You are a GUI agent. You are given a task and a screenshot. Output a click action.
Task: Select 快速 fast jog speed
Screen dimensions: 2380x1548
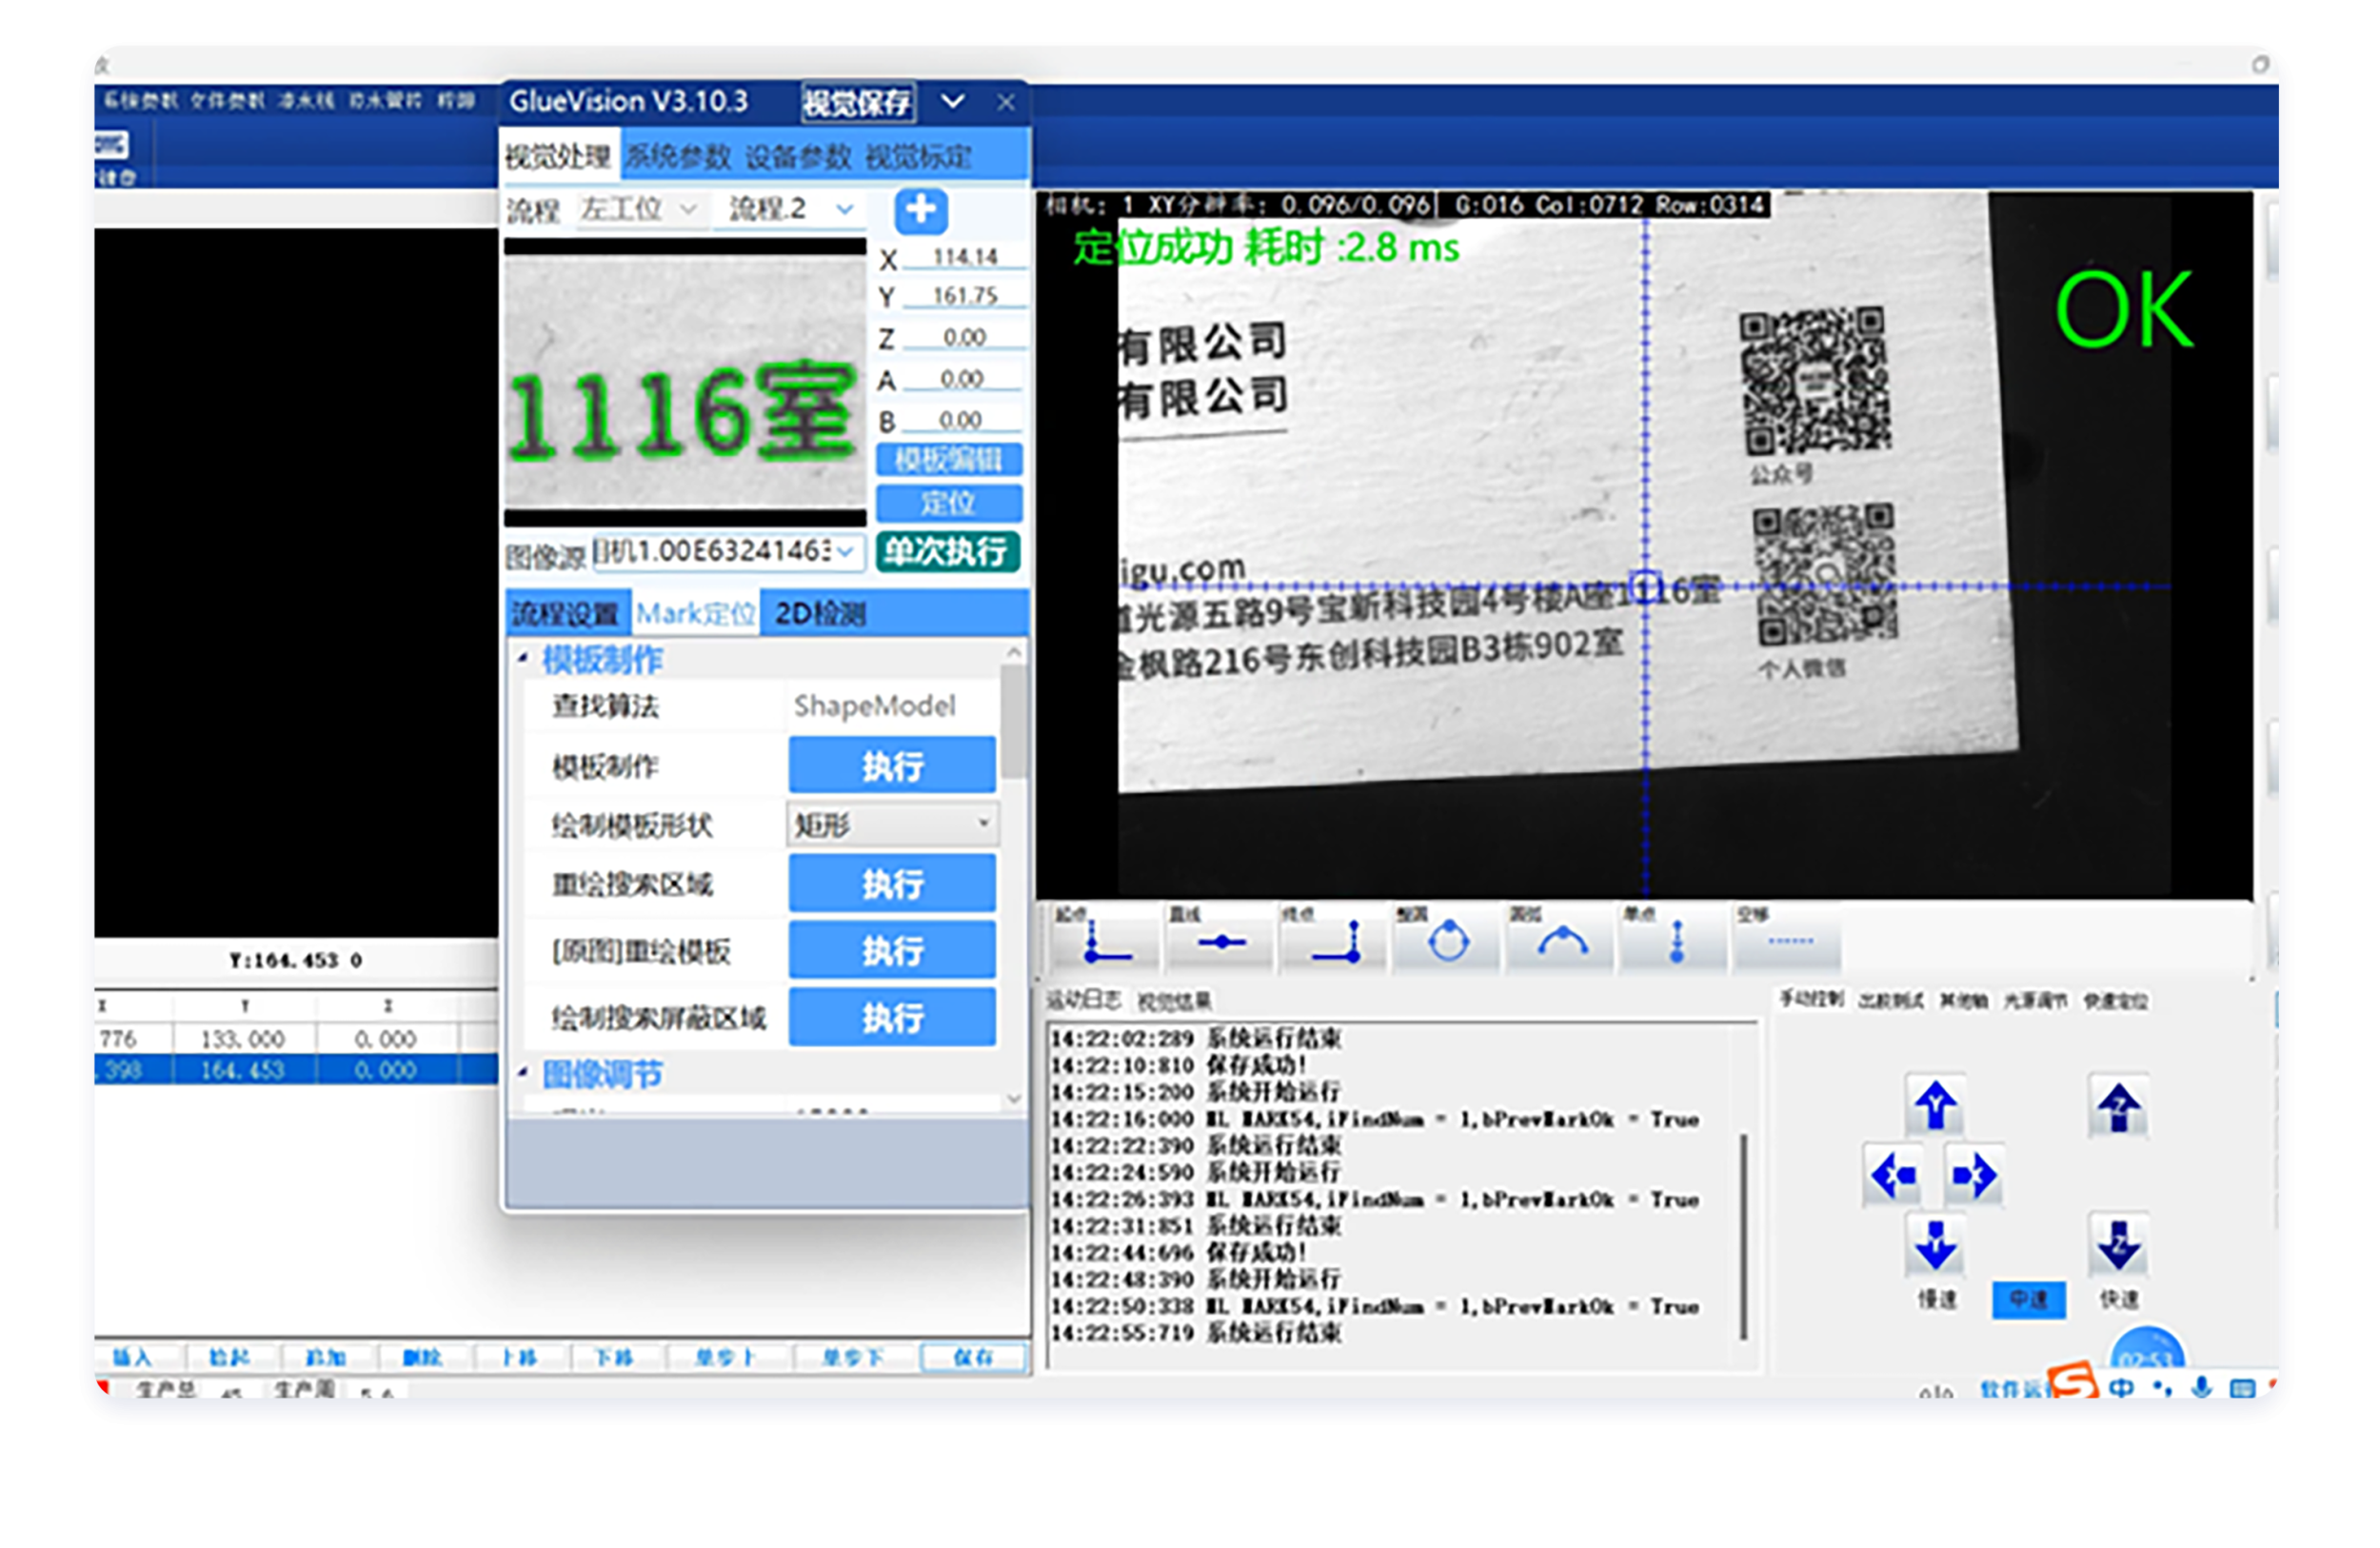[x=2118, y=1299]
